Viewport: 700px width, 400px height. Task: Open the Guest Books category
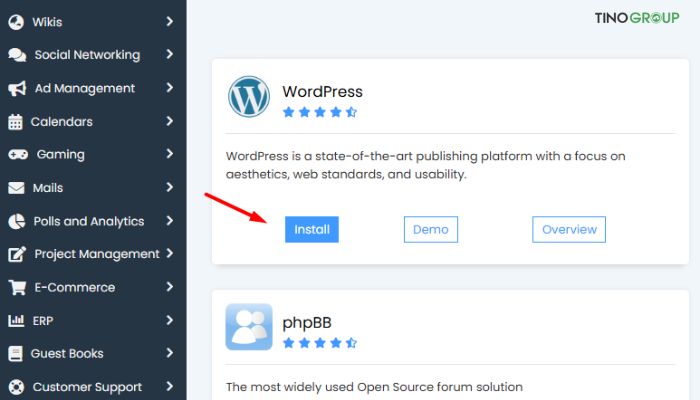(x=67, y=354)
